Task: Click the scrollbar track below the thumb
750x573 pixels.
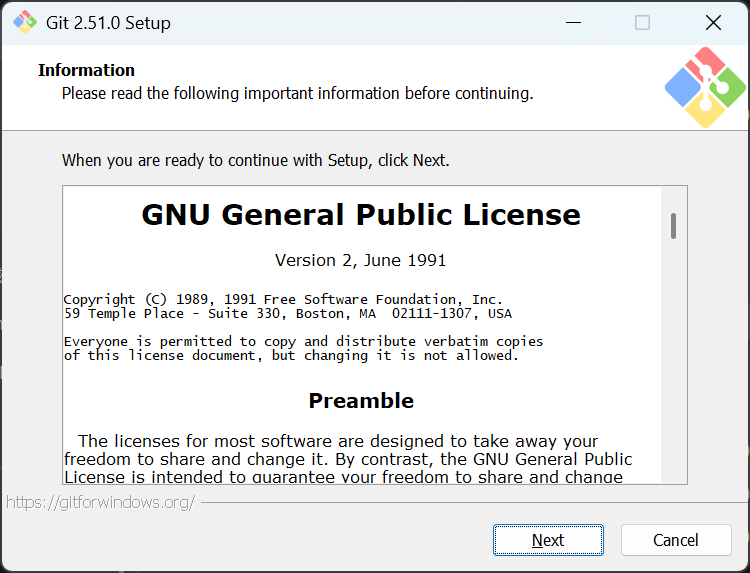Action: pyautogui.click(x=673, y=359)
